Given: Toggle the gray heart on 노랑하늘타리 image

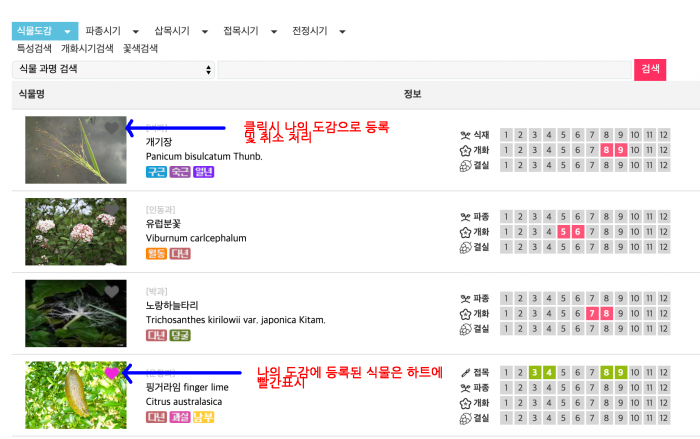Looking at the screenshot, I should point(112,292).
